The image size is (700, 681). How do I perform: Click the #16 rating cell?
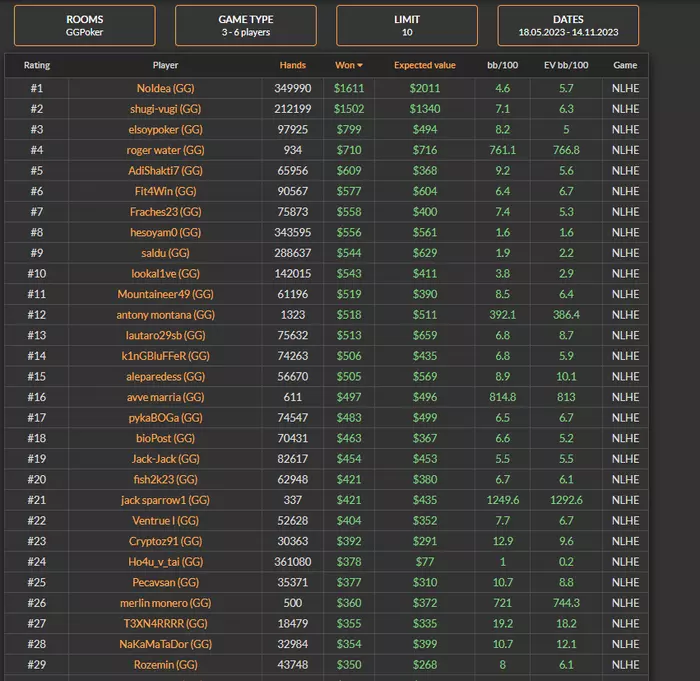point(37,397)
